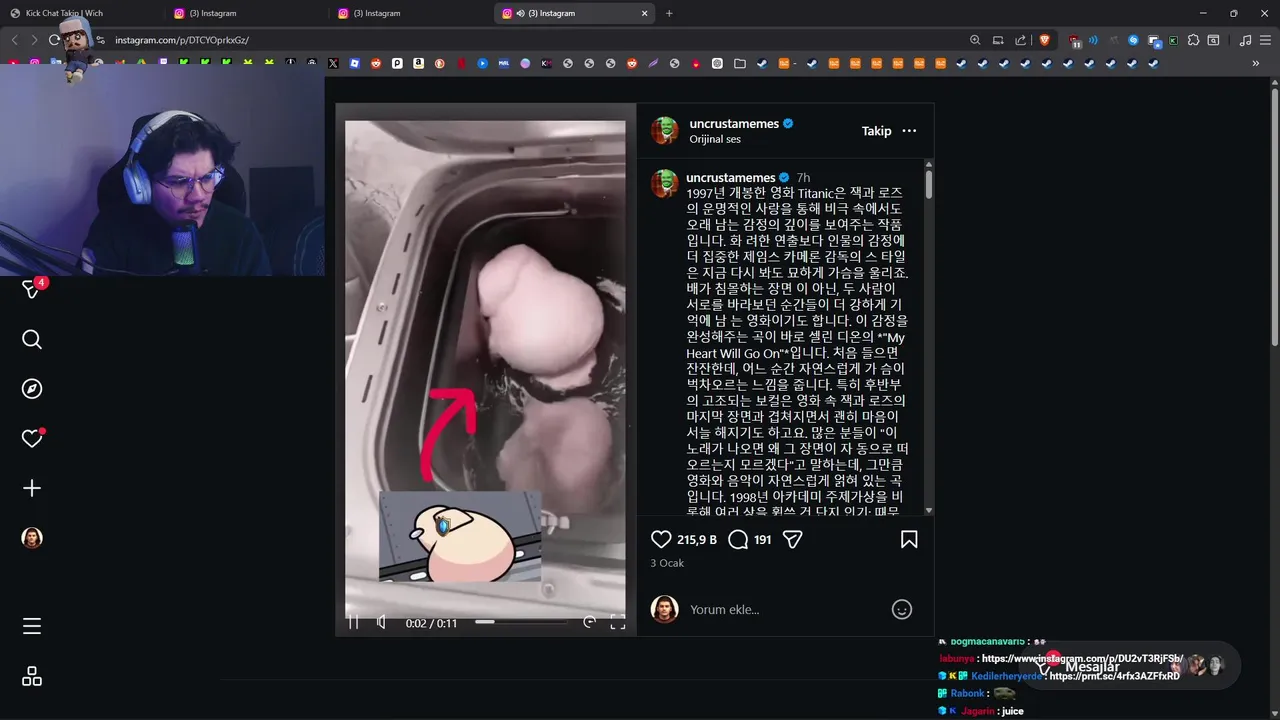Switch to the Kick Chat Takip tab
Viewport: 1280px width, 720px height.
pos(64,13)
